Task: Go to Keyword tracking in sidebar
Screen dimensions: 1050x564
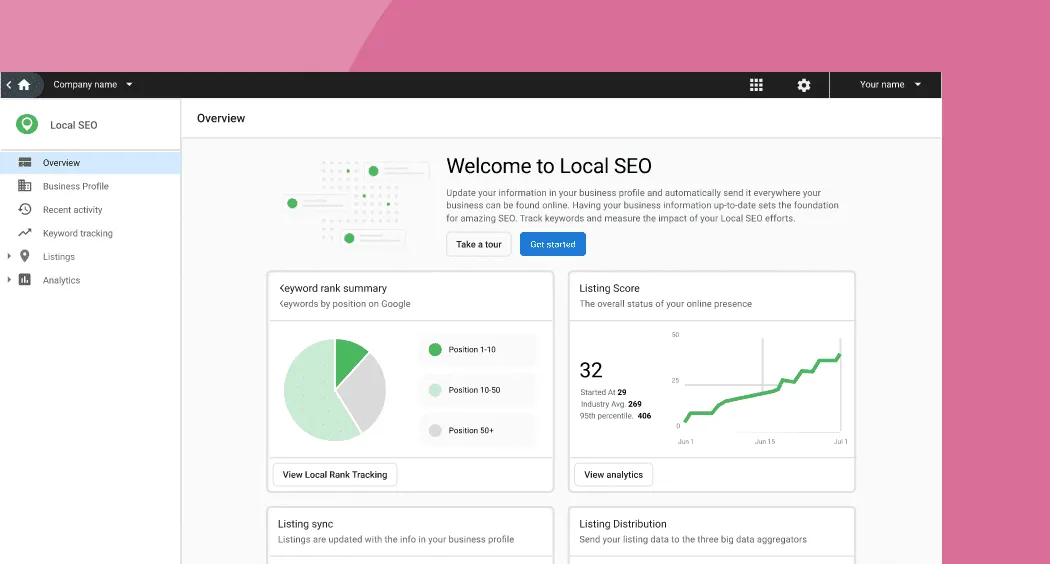Action: pyautogui.click(x=77, y=233)
